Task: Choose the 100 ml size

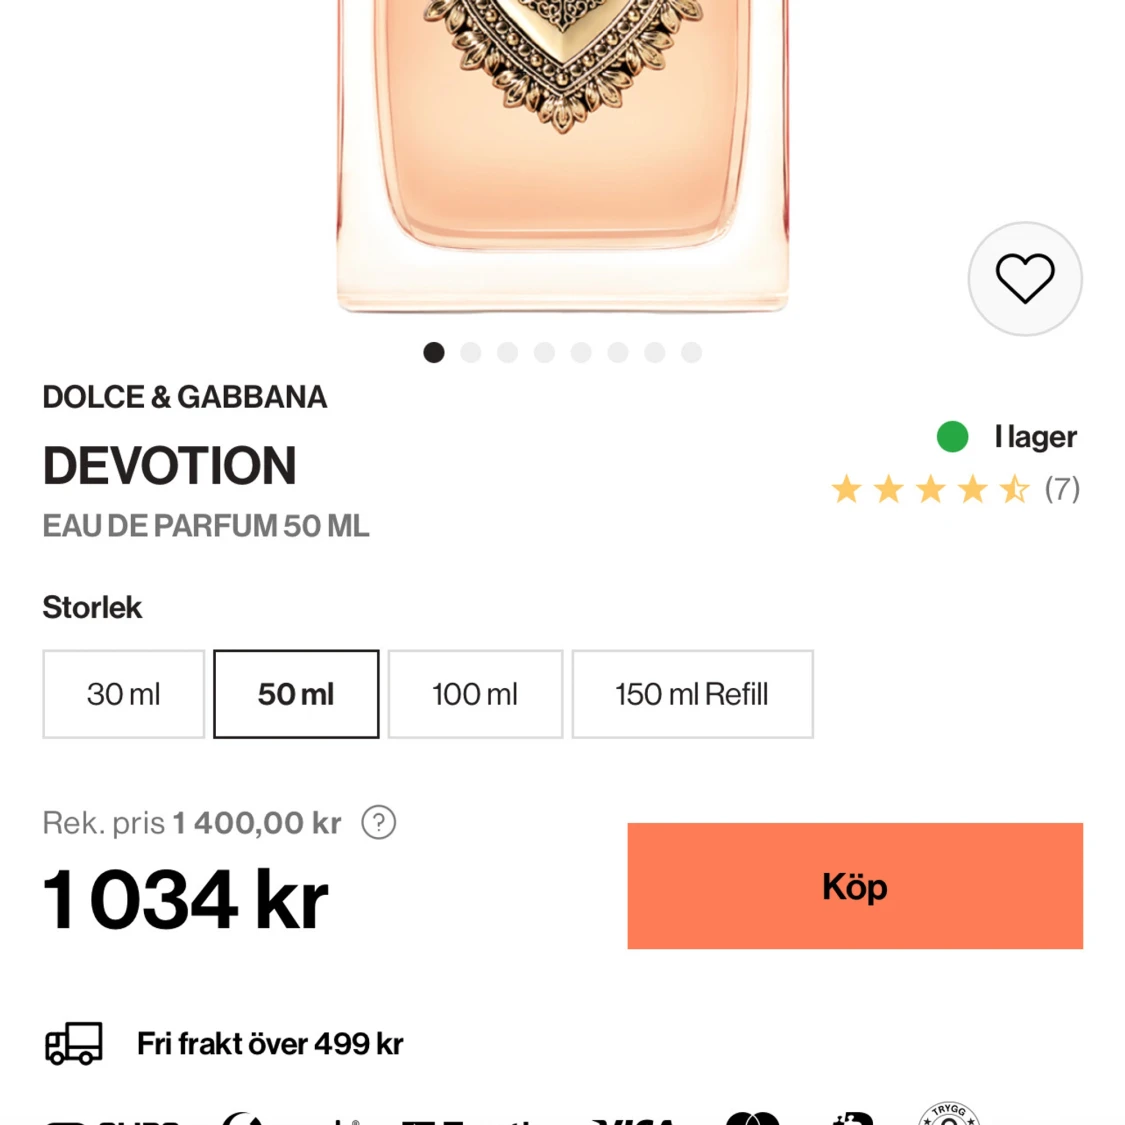Action: (475, 694)
